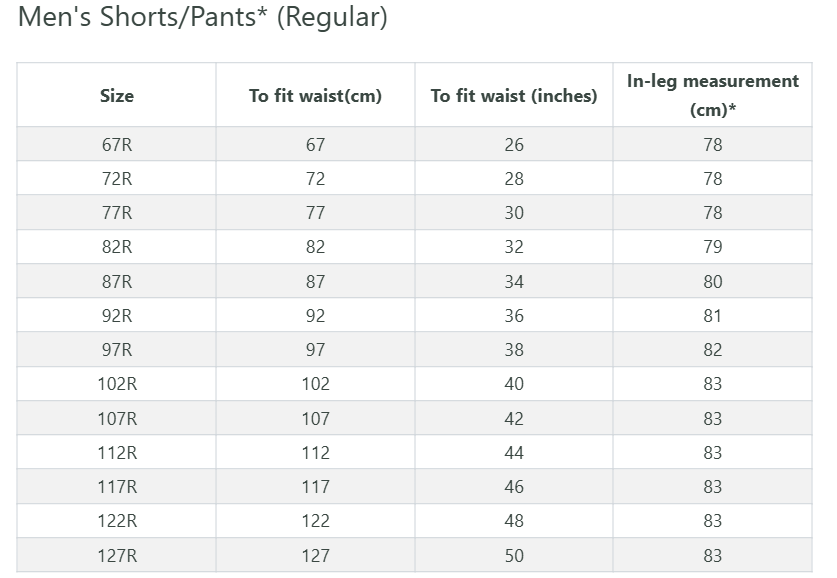The height and width of the screenshot is (578, 837).
Task: Choose the 82R size row label
Action: point(116,247)
